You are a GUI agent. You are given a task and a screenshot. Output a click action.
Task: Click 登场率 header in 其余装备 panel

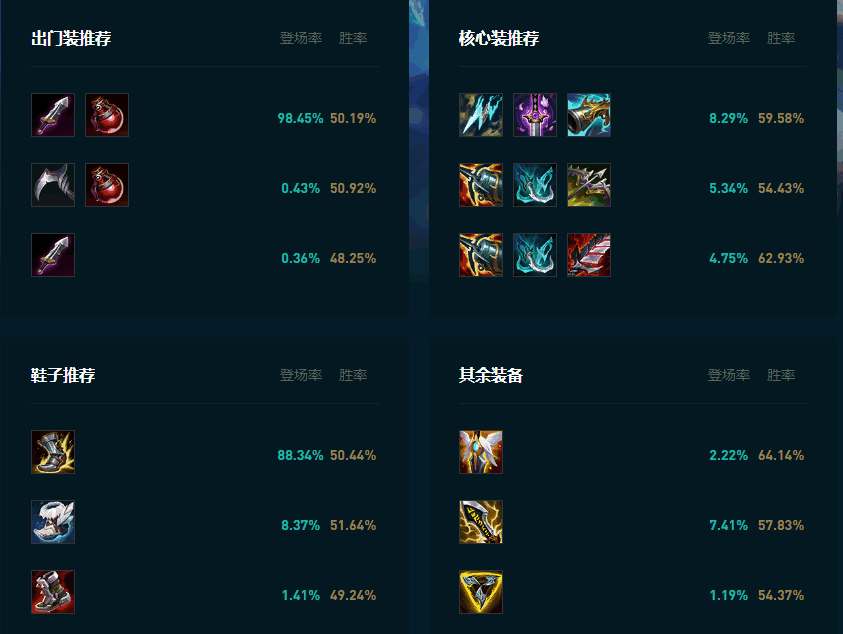[x=729, y=375]
